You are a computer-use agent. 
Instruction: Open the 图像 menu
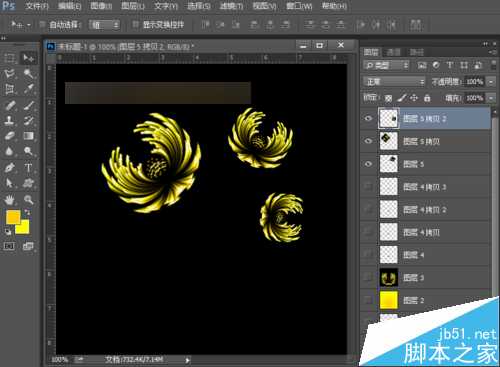click(101, 6)
